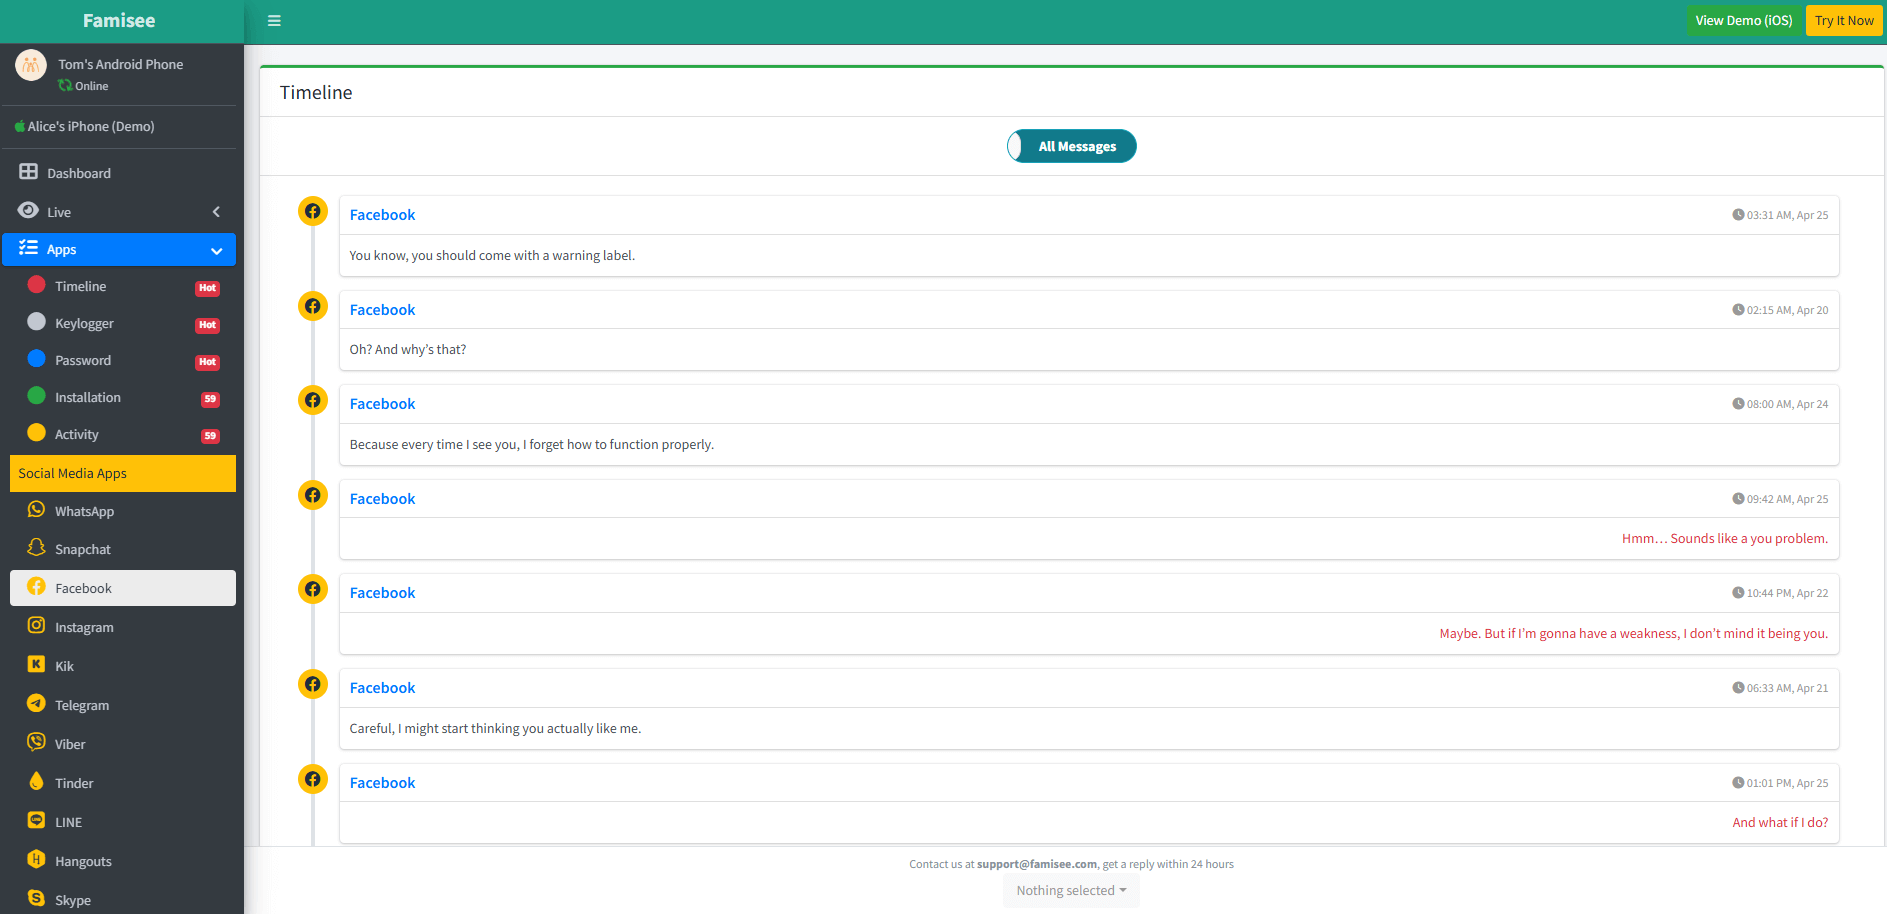Click Facebook icon beside 01:01 PM message
The height and width of the screenshot is (914, 1887).
tap(313, 779)
